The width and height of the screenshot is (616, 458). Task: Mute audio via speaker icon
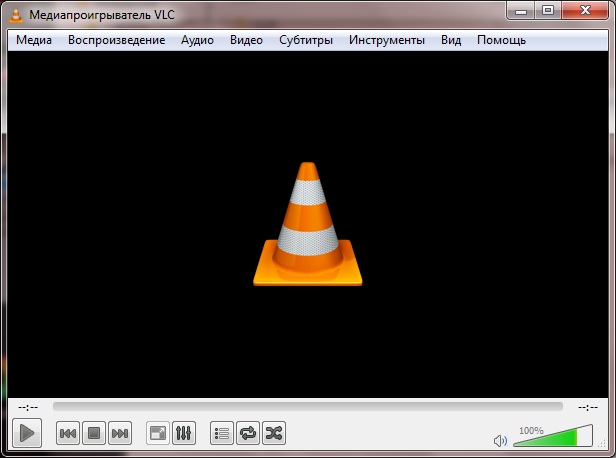click(x=500, y=441)
